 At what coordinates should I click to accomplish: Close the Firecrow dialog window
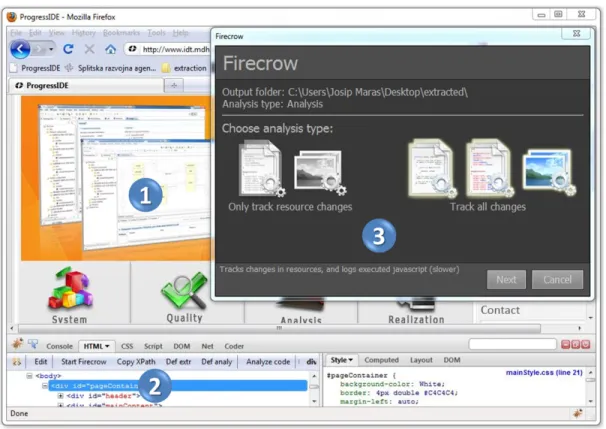pyautogui.click(x=576, y=34)
